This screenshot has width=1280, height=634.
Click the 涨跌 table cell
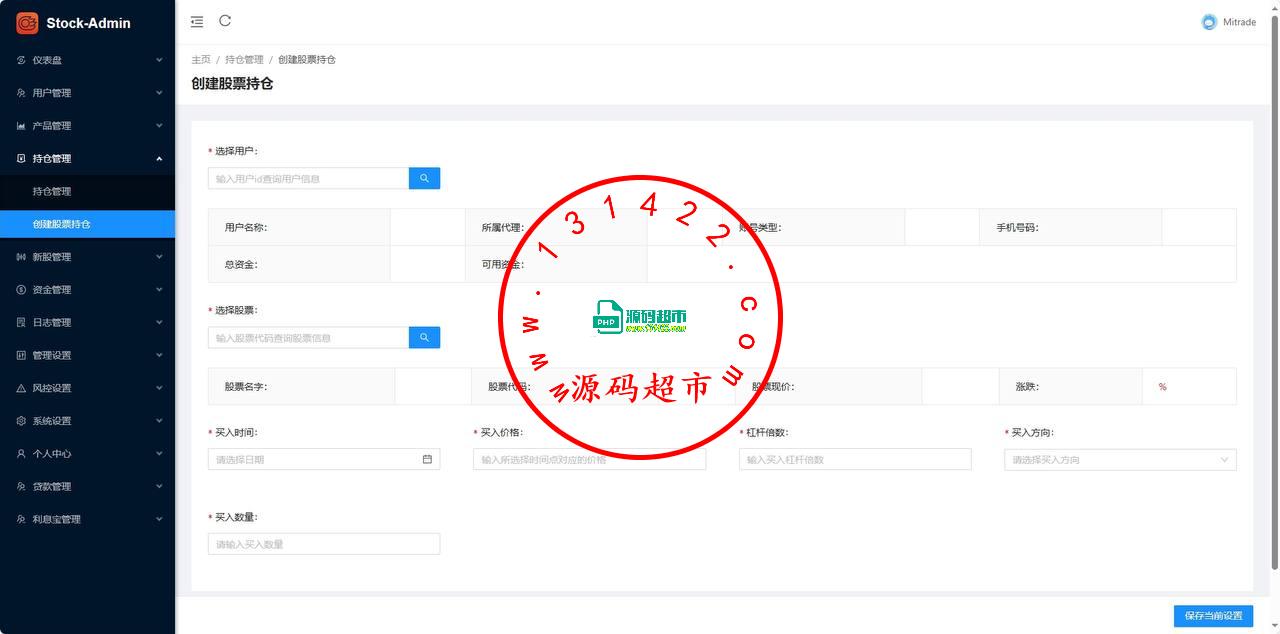1071,386
